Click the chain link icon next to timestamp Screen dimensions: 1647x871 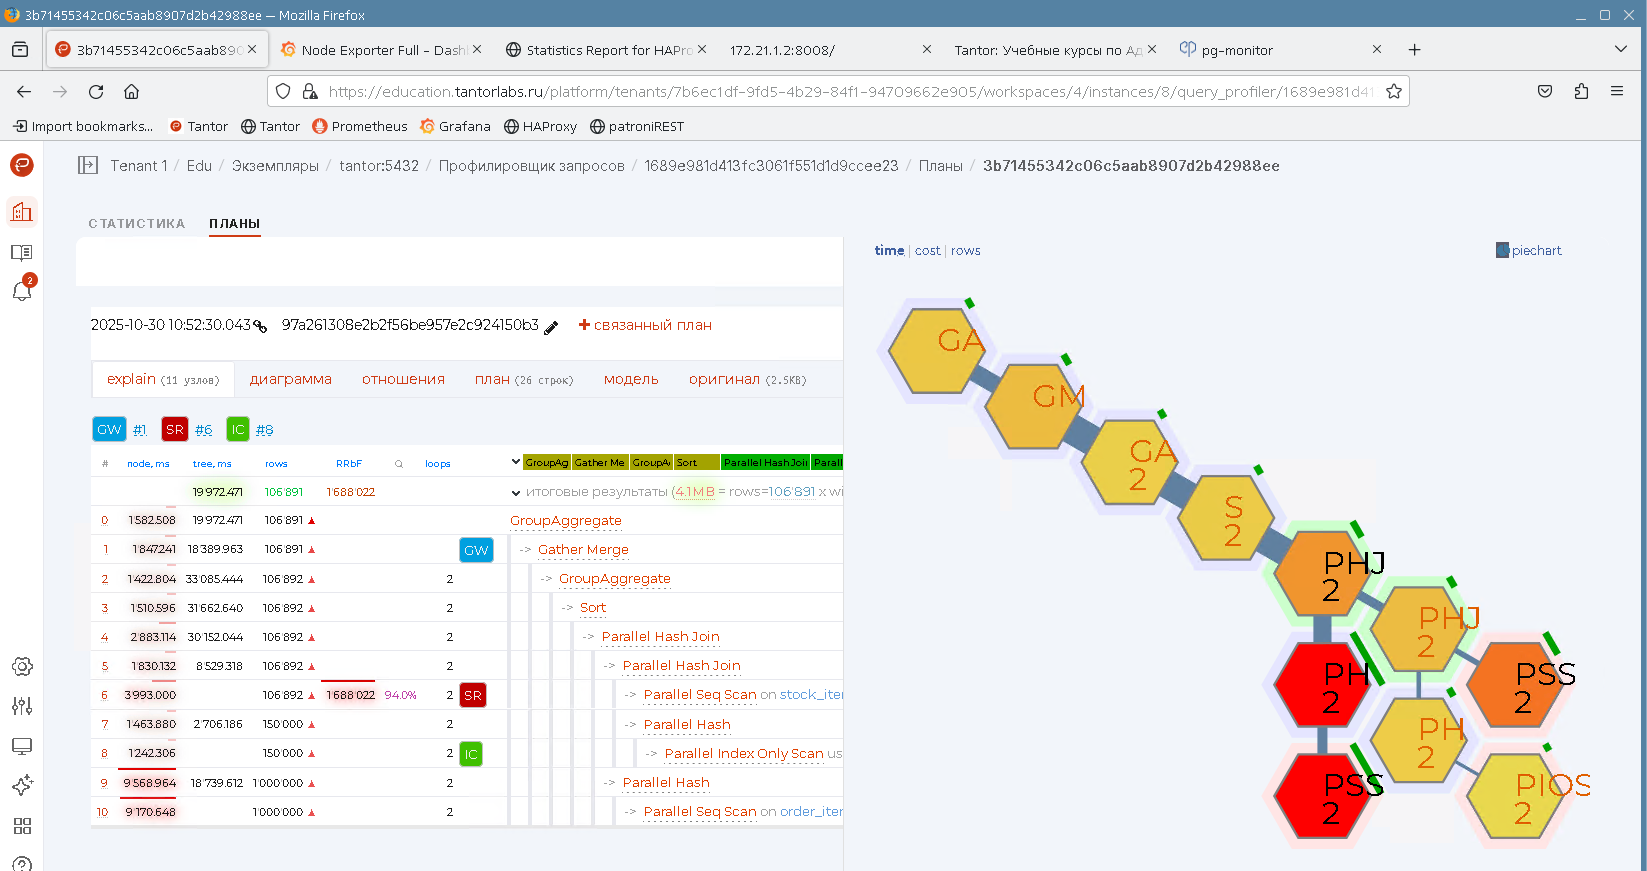point(260,326)
